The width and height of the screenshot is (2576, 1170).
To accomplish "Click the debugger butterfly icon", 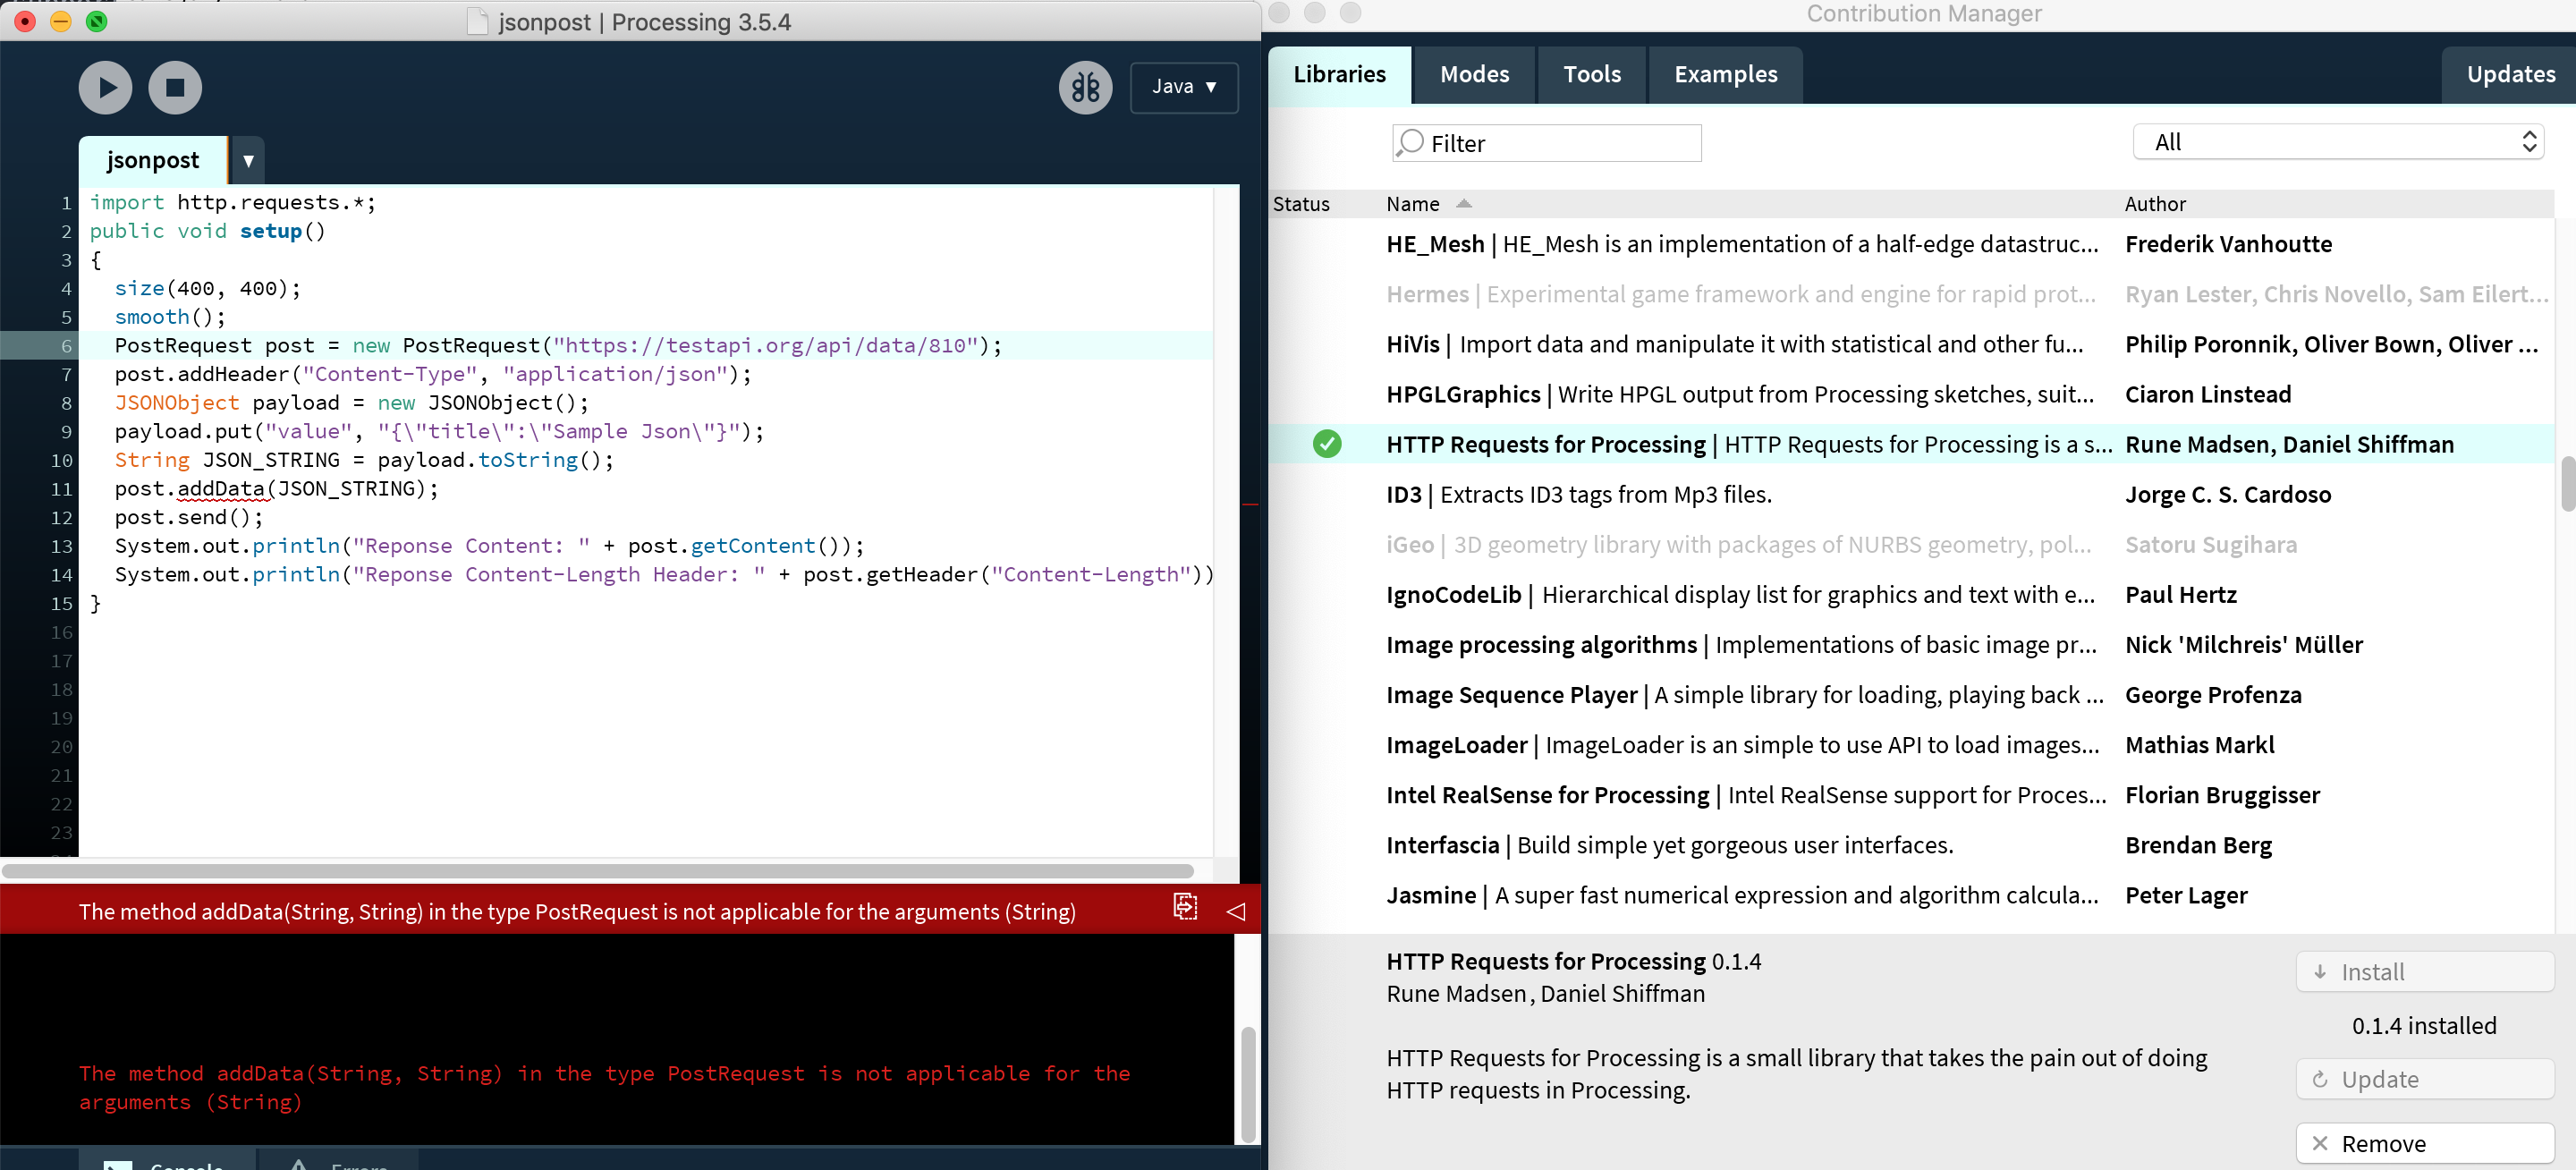I will pos(1085,88).
